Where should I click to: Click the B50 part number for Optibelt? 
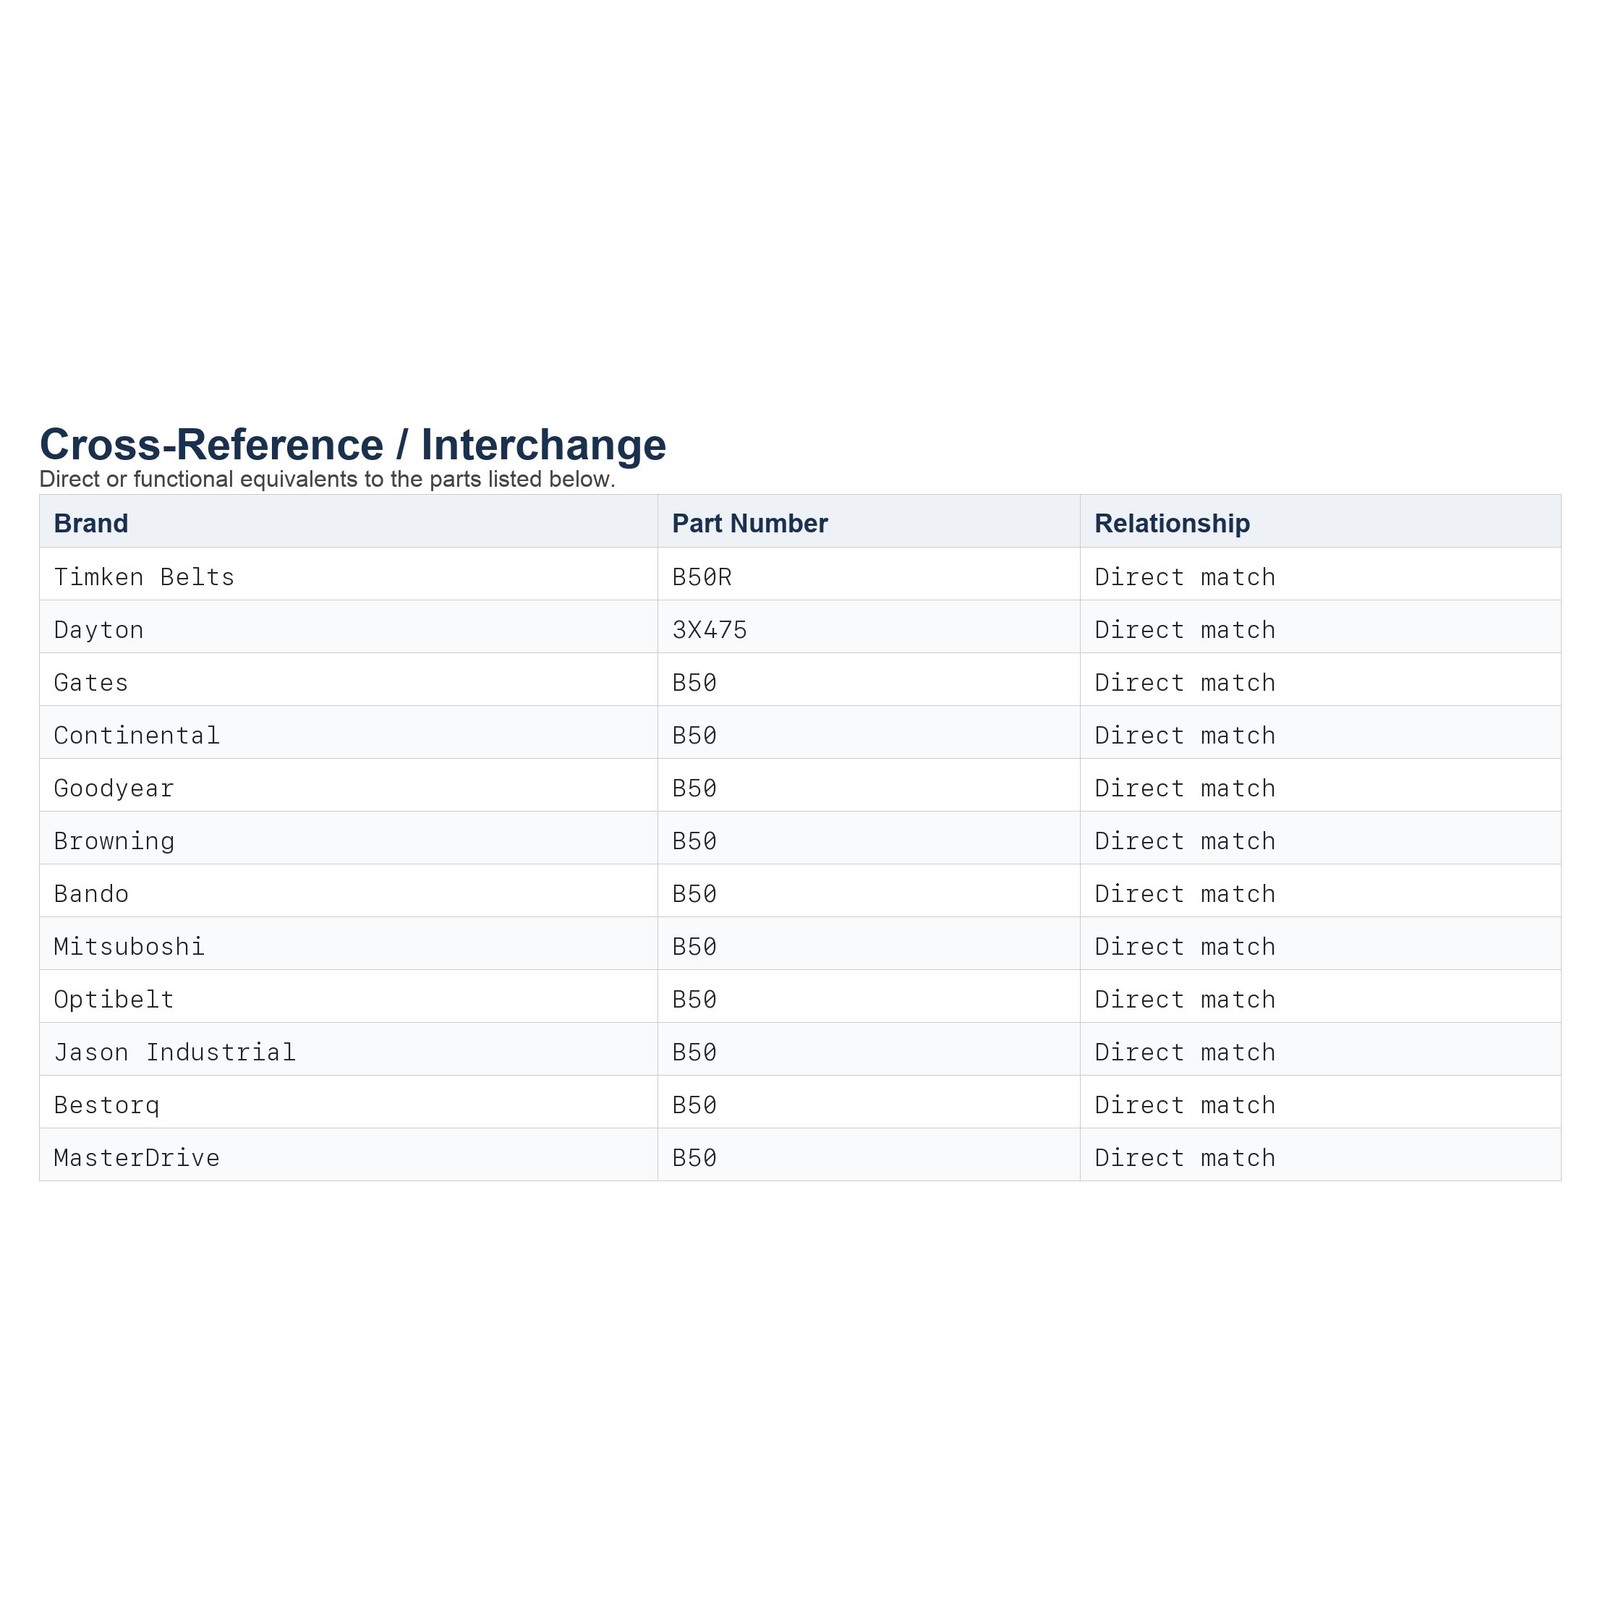click(x=695, y=1000)
